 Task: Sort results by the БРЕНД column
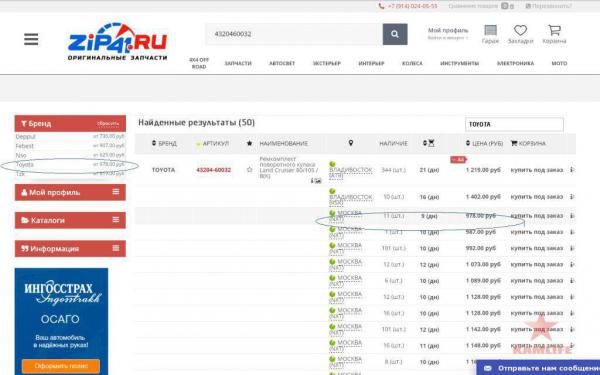(x=164, y=143)
